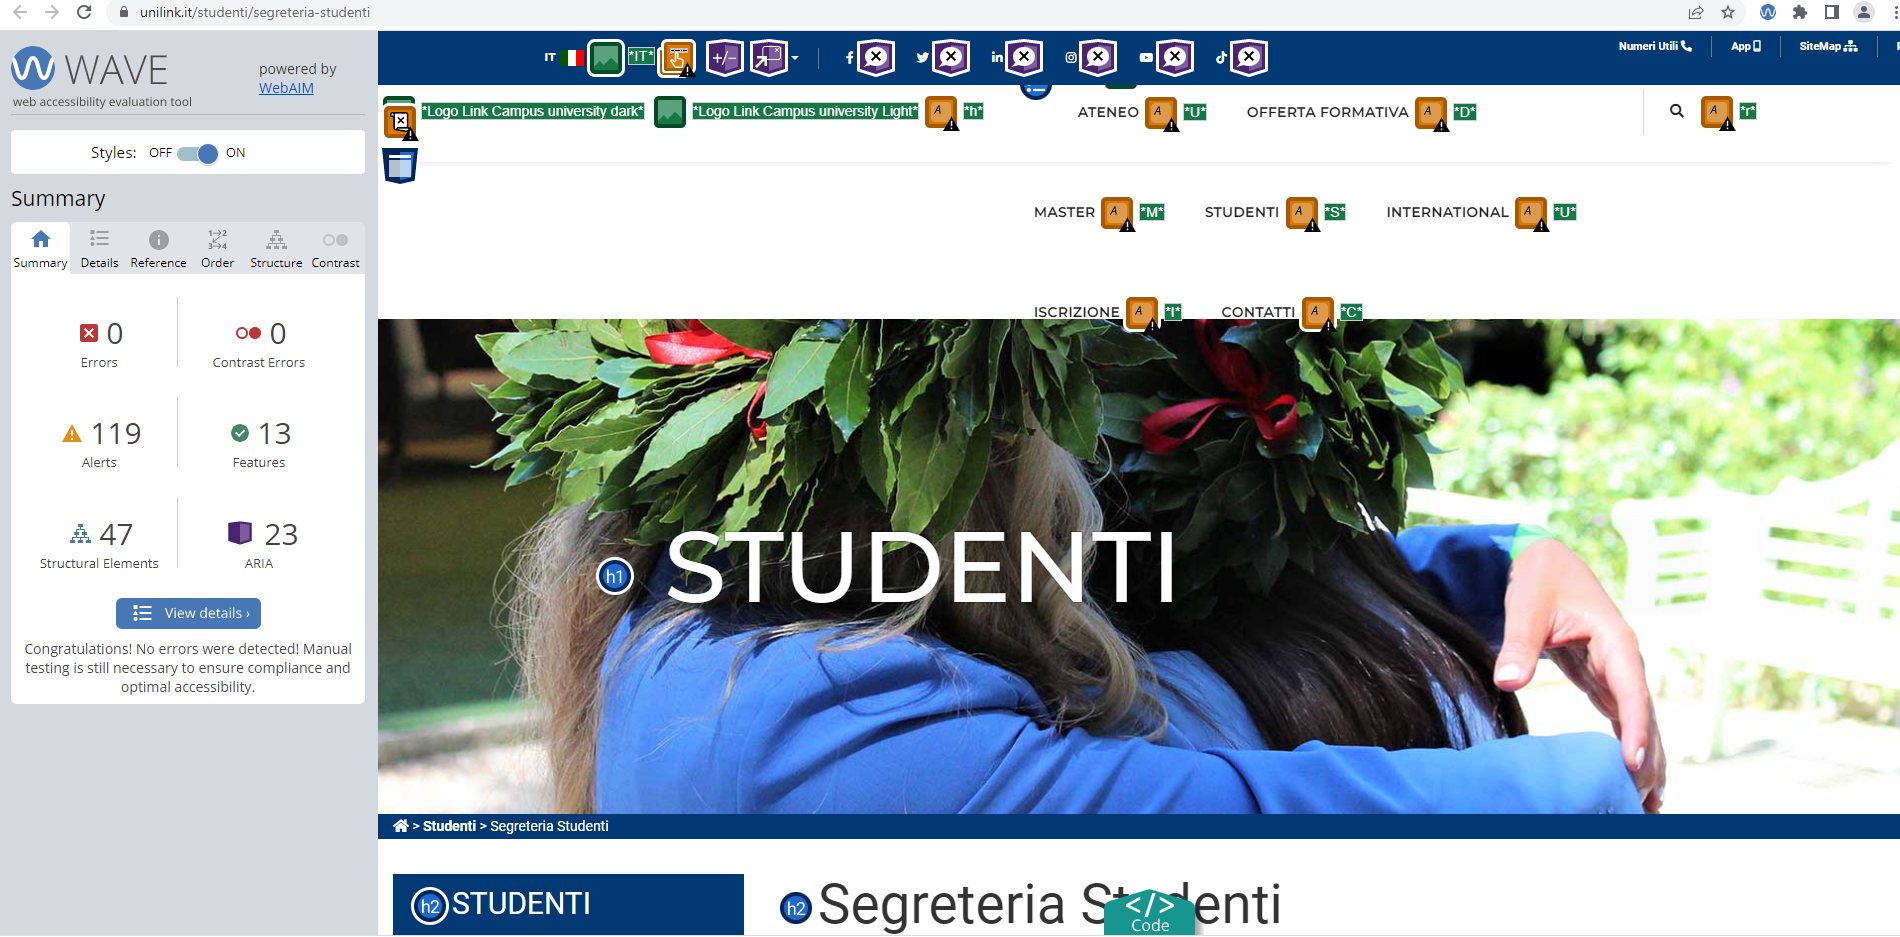Click the ARIA label icon beside the Instagram icon
Screen dimensions: 1900x937
point(1098,57)
